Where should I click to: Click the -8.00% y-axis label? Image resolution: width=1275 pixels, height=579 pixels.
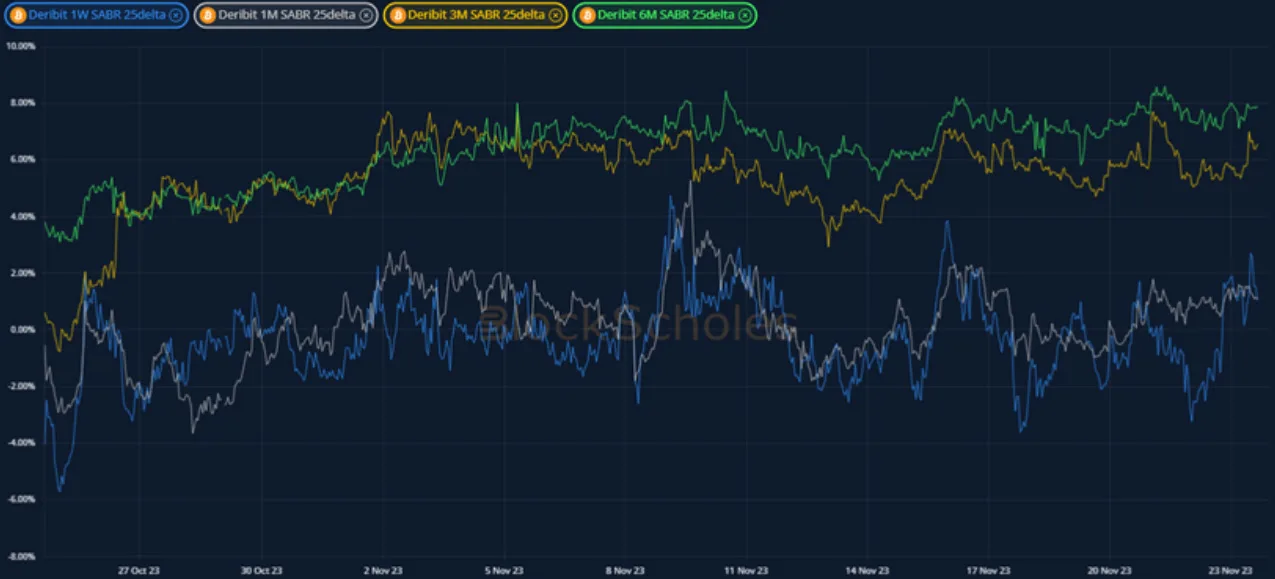pyautogui.click(x=22, y=556)
